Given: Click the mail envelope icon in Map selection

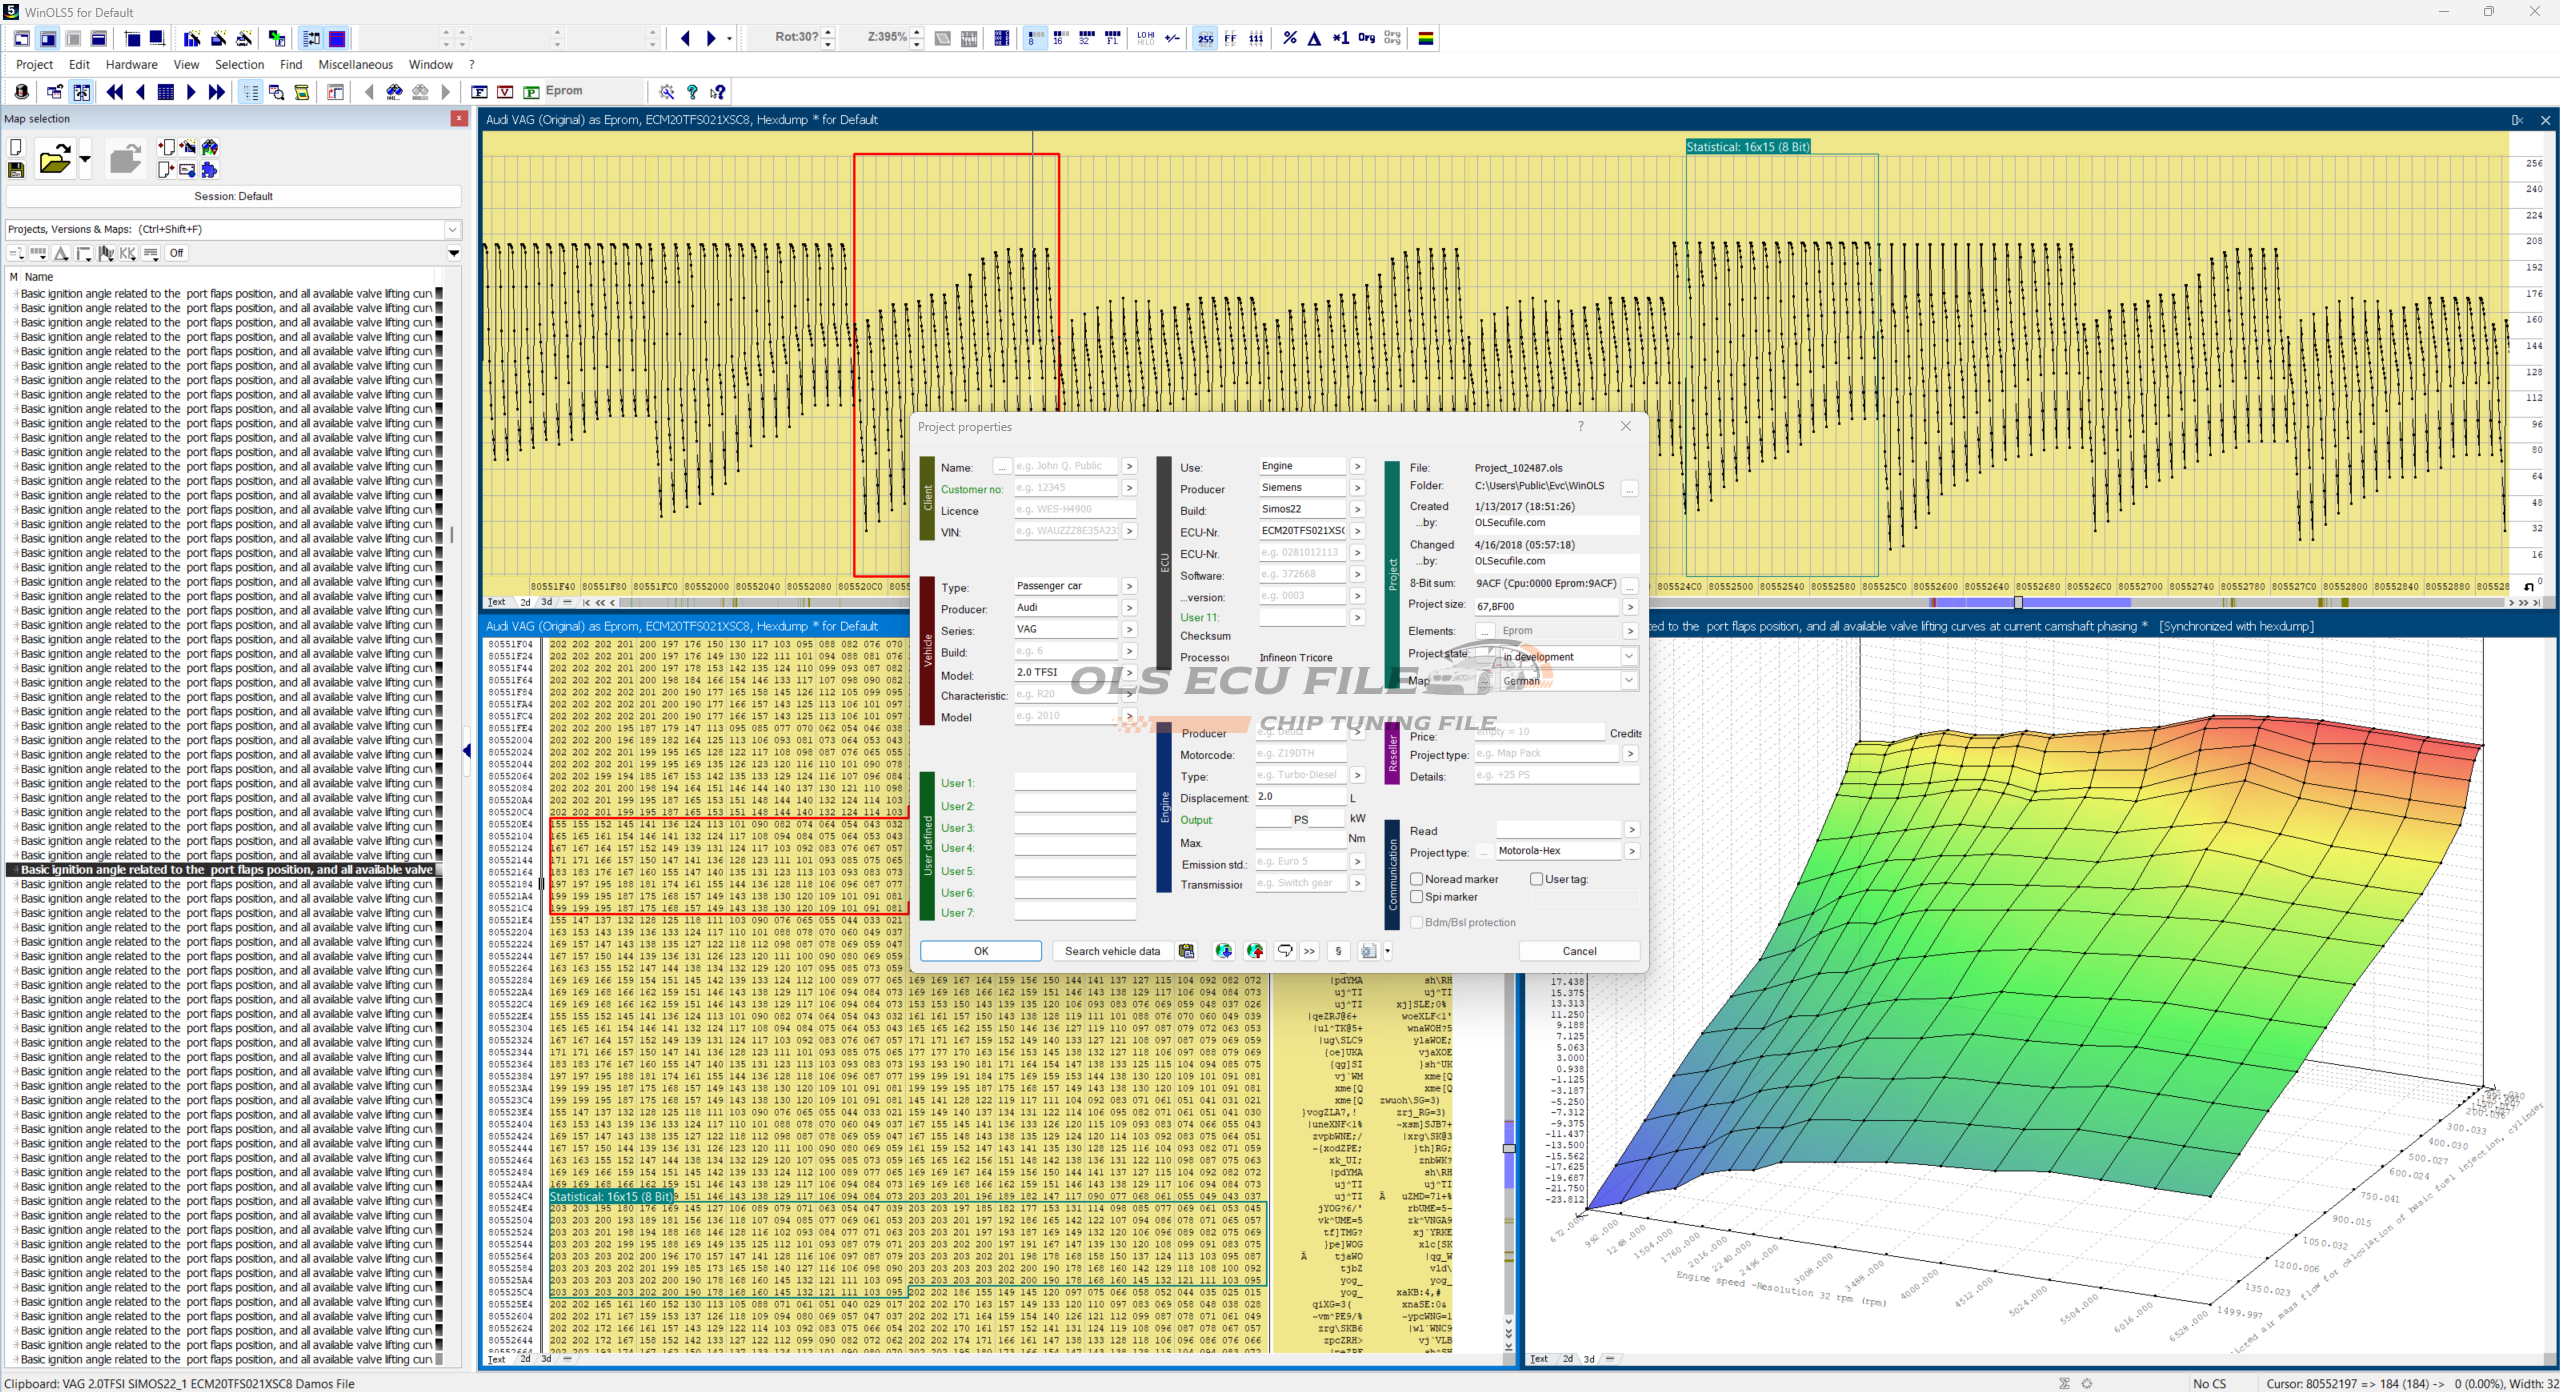Looking at the screenshot, I should click(187, 170).
